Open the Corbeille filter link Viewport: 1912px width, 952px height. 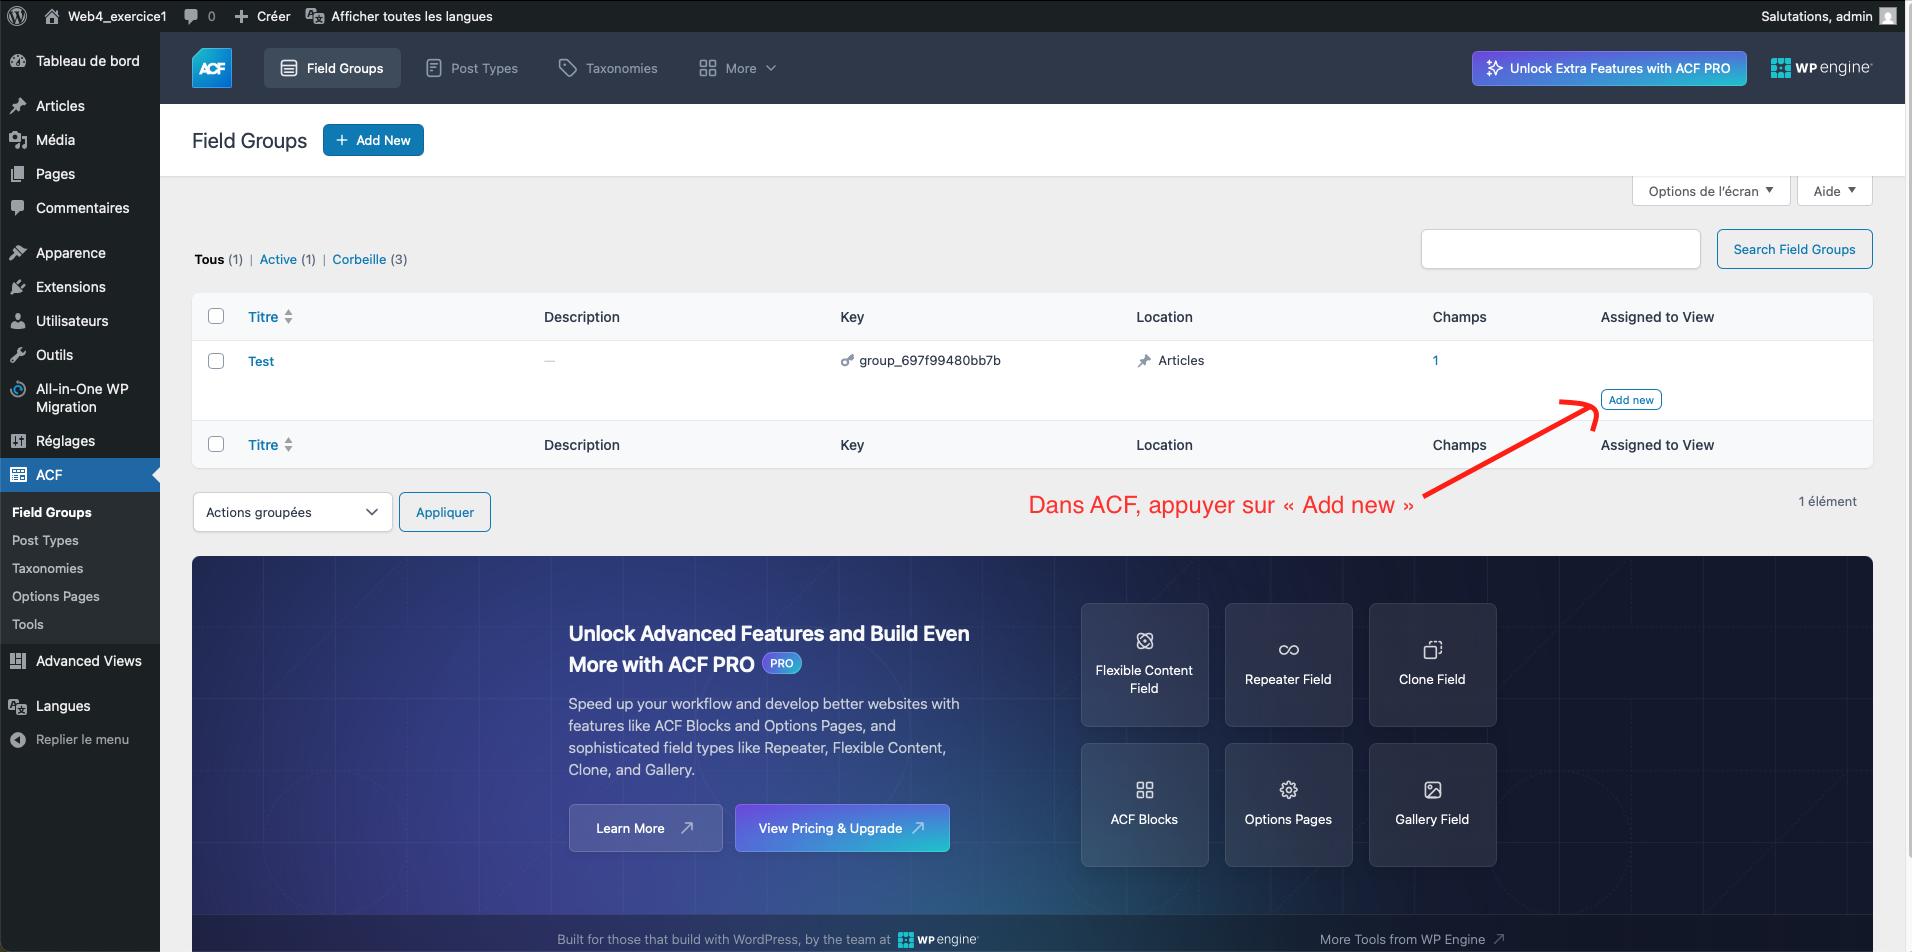point(359,259)
